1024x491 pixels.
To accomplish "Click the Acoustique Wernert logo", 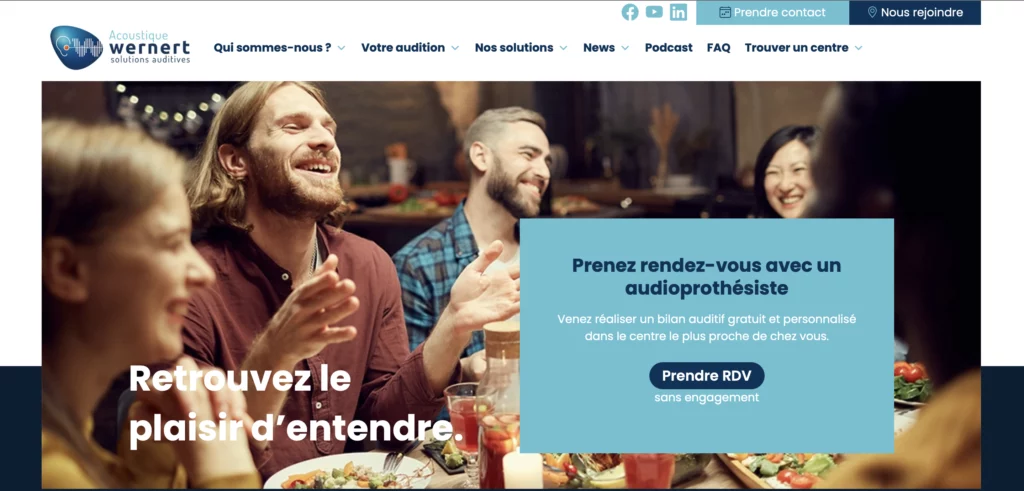I will 120,47.
